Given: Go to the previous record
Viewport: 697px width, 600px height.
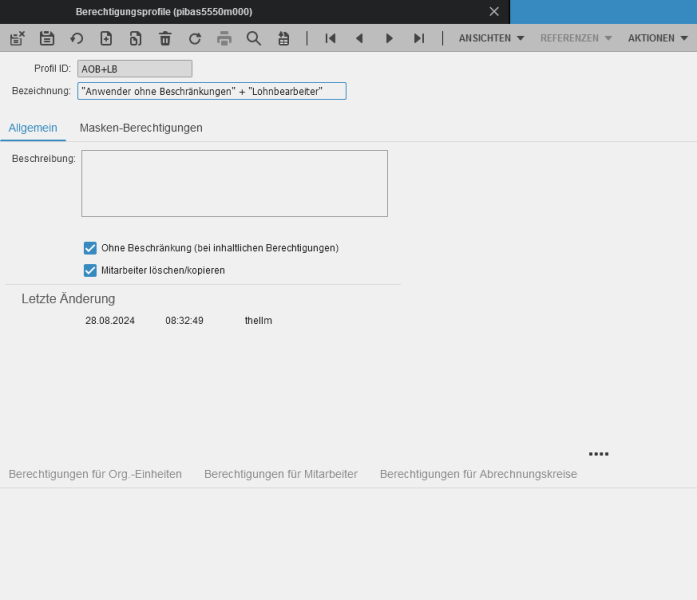Looking at the screenshot, I should pyautogui.click(x=359, y=38).
